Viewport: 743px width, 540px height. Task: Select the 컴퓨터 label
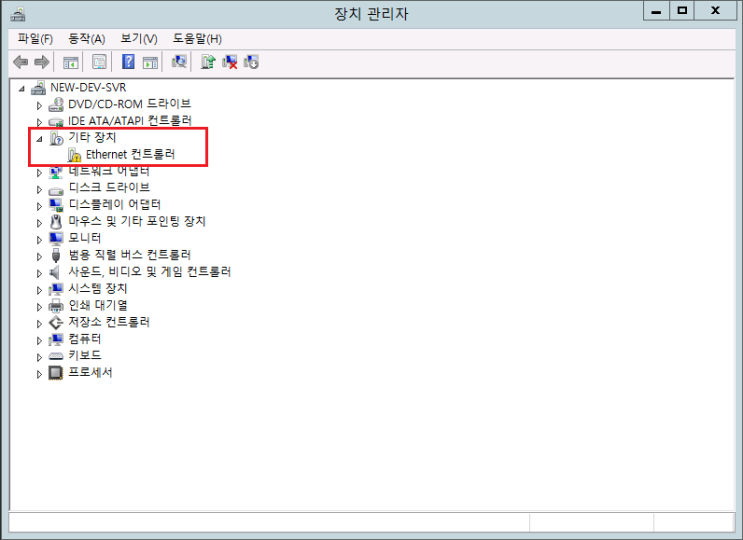(85, 339)
